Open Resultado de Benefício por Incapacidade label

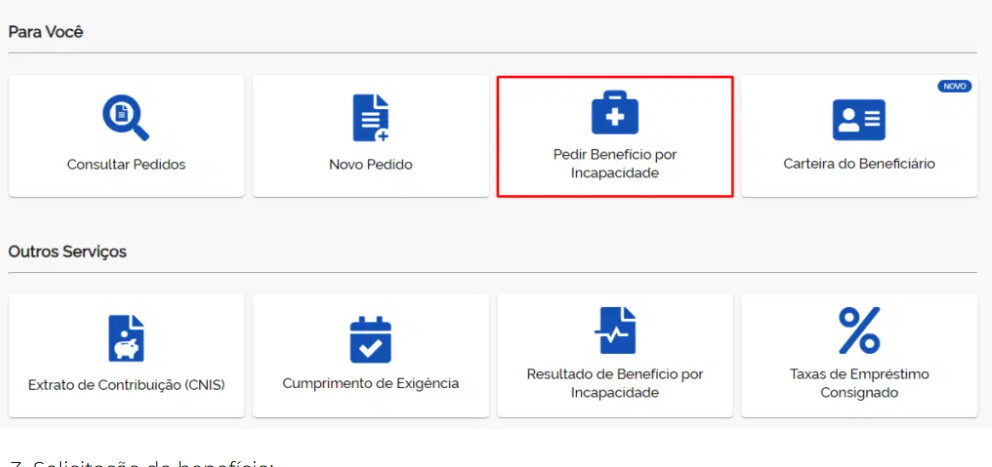tap(615, 383)
